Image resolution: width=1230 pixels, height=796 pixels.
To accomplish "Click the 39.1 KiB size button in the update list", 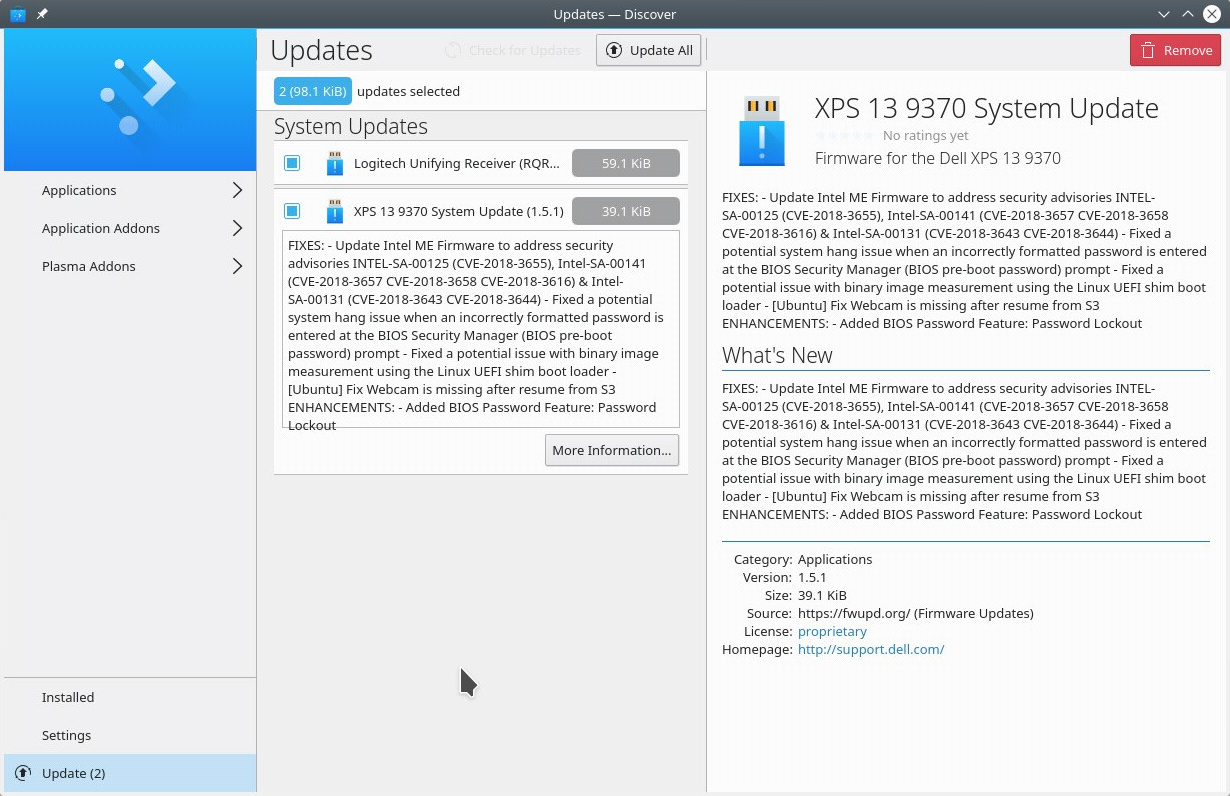I will pos(626,211).
